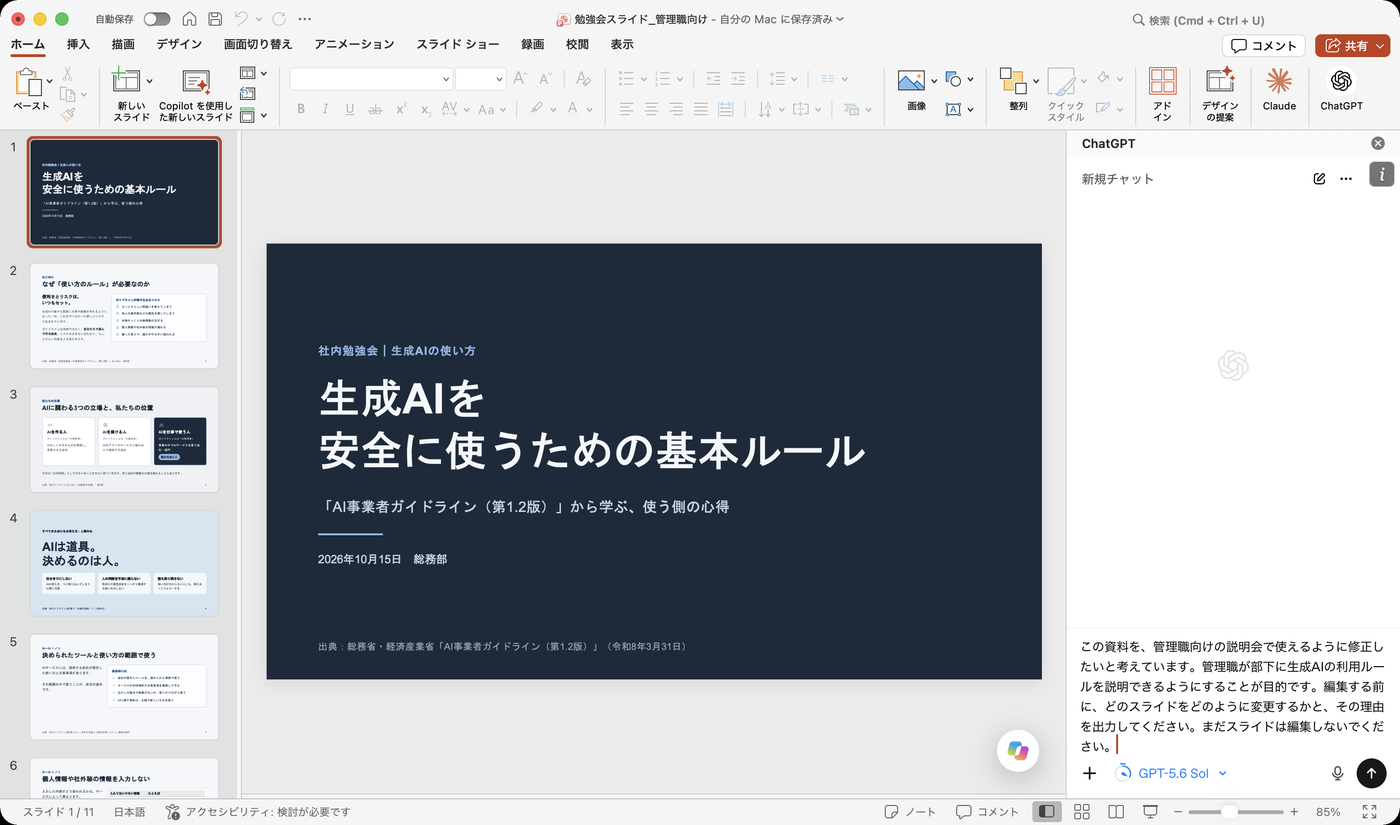This screenshot has width=1400, height=825.
Task: Toggle underline formatting
Action: pos(350,109)
